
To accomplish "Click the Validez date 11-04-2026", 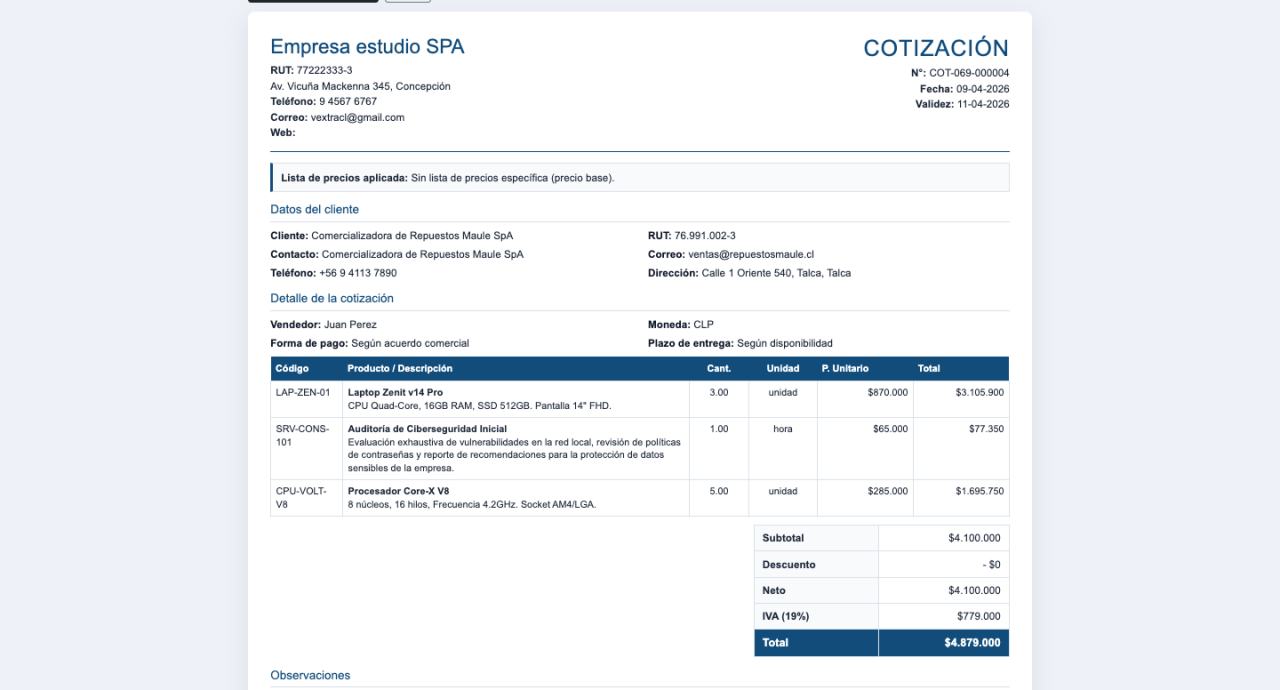I will (983, 104).
